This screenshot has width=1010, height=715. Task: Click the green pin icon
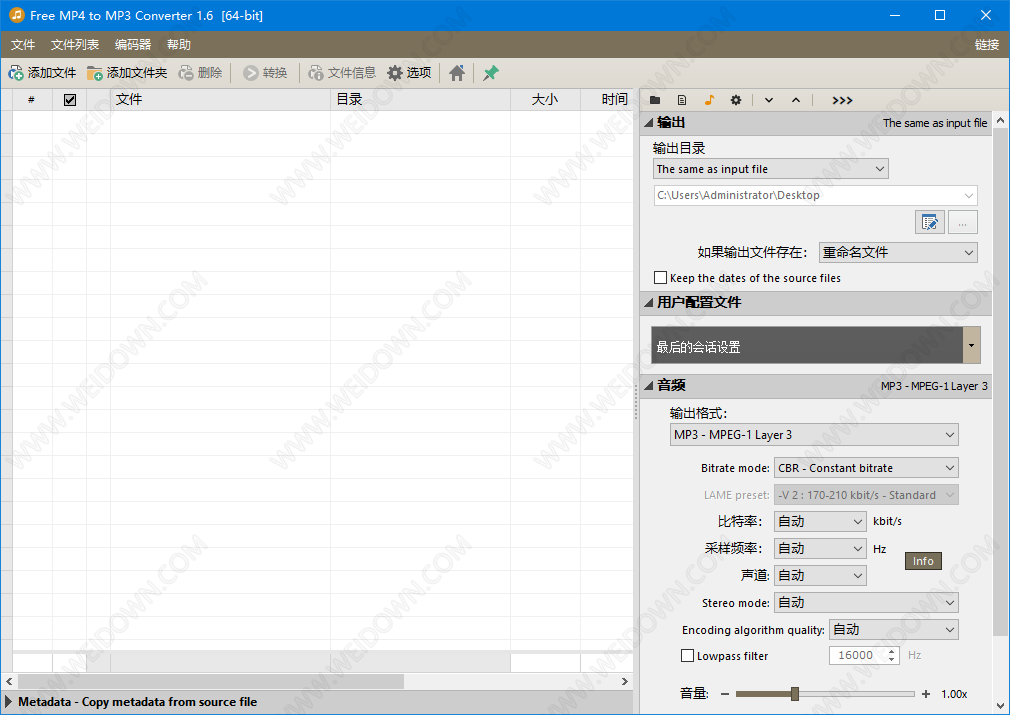pos(491,73)
